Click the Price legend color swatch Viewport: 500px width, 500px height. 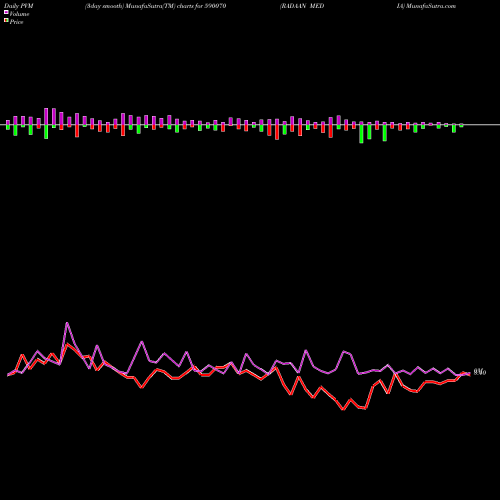6,21
